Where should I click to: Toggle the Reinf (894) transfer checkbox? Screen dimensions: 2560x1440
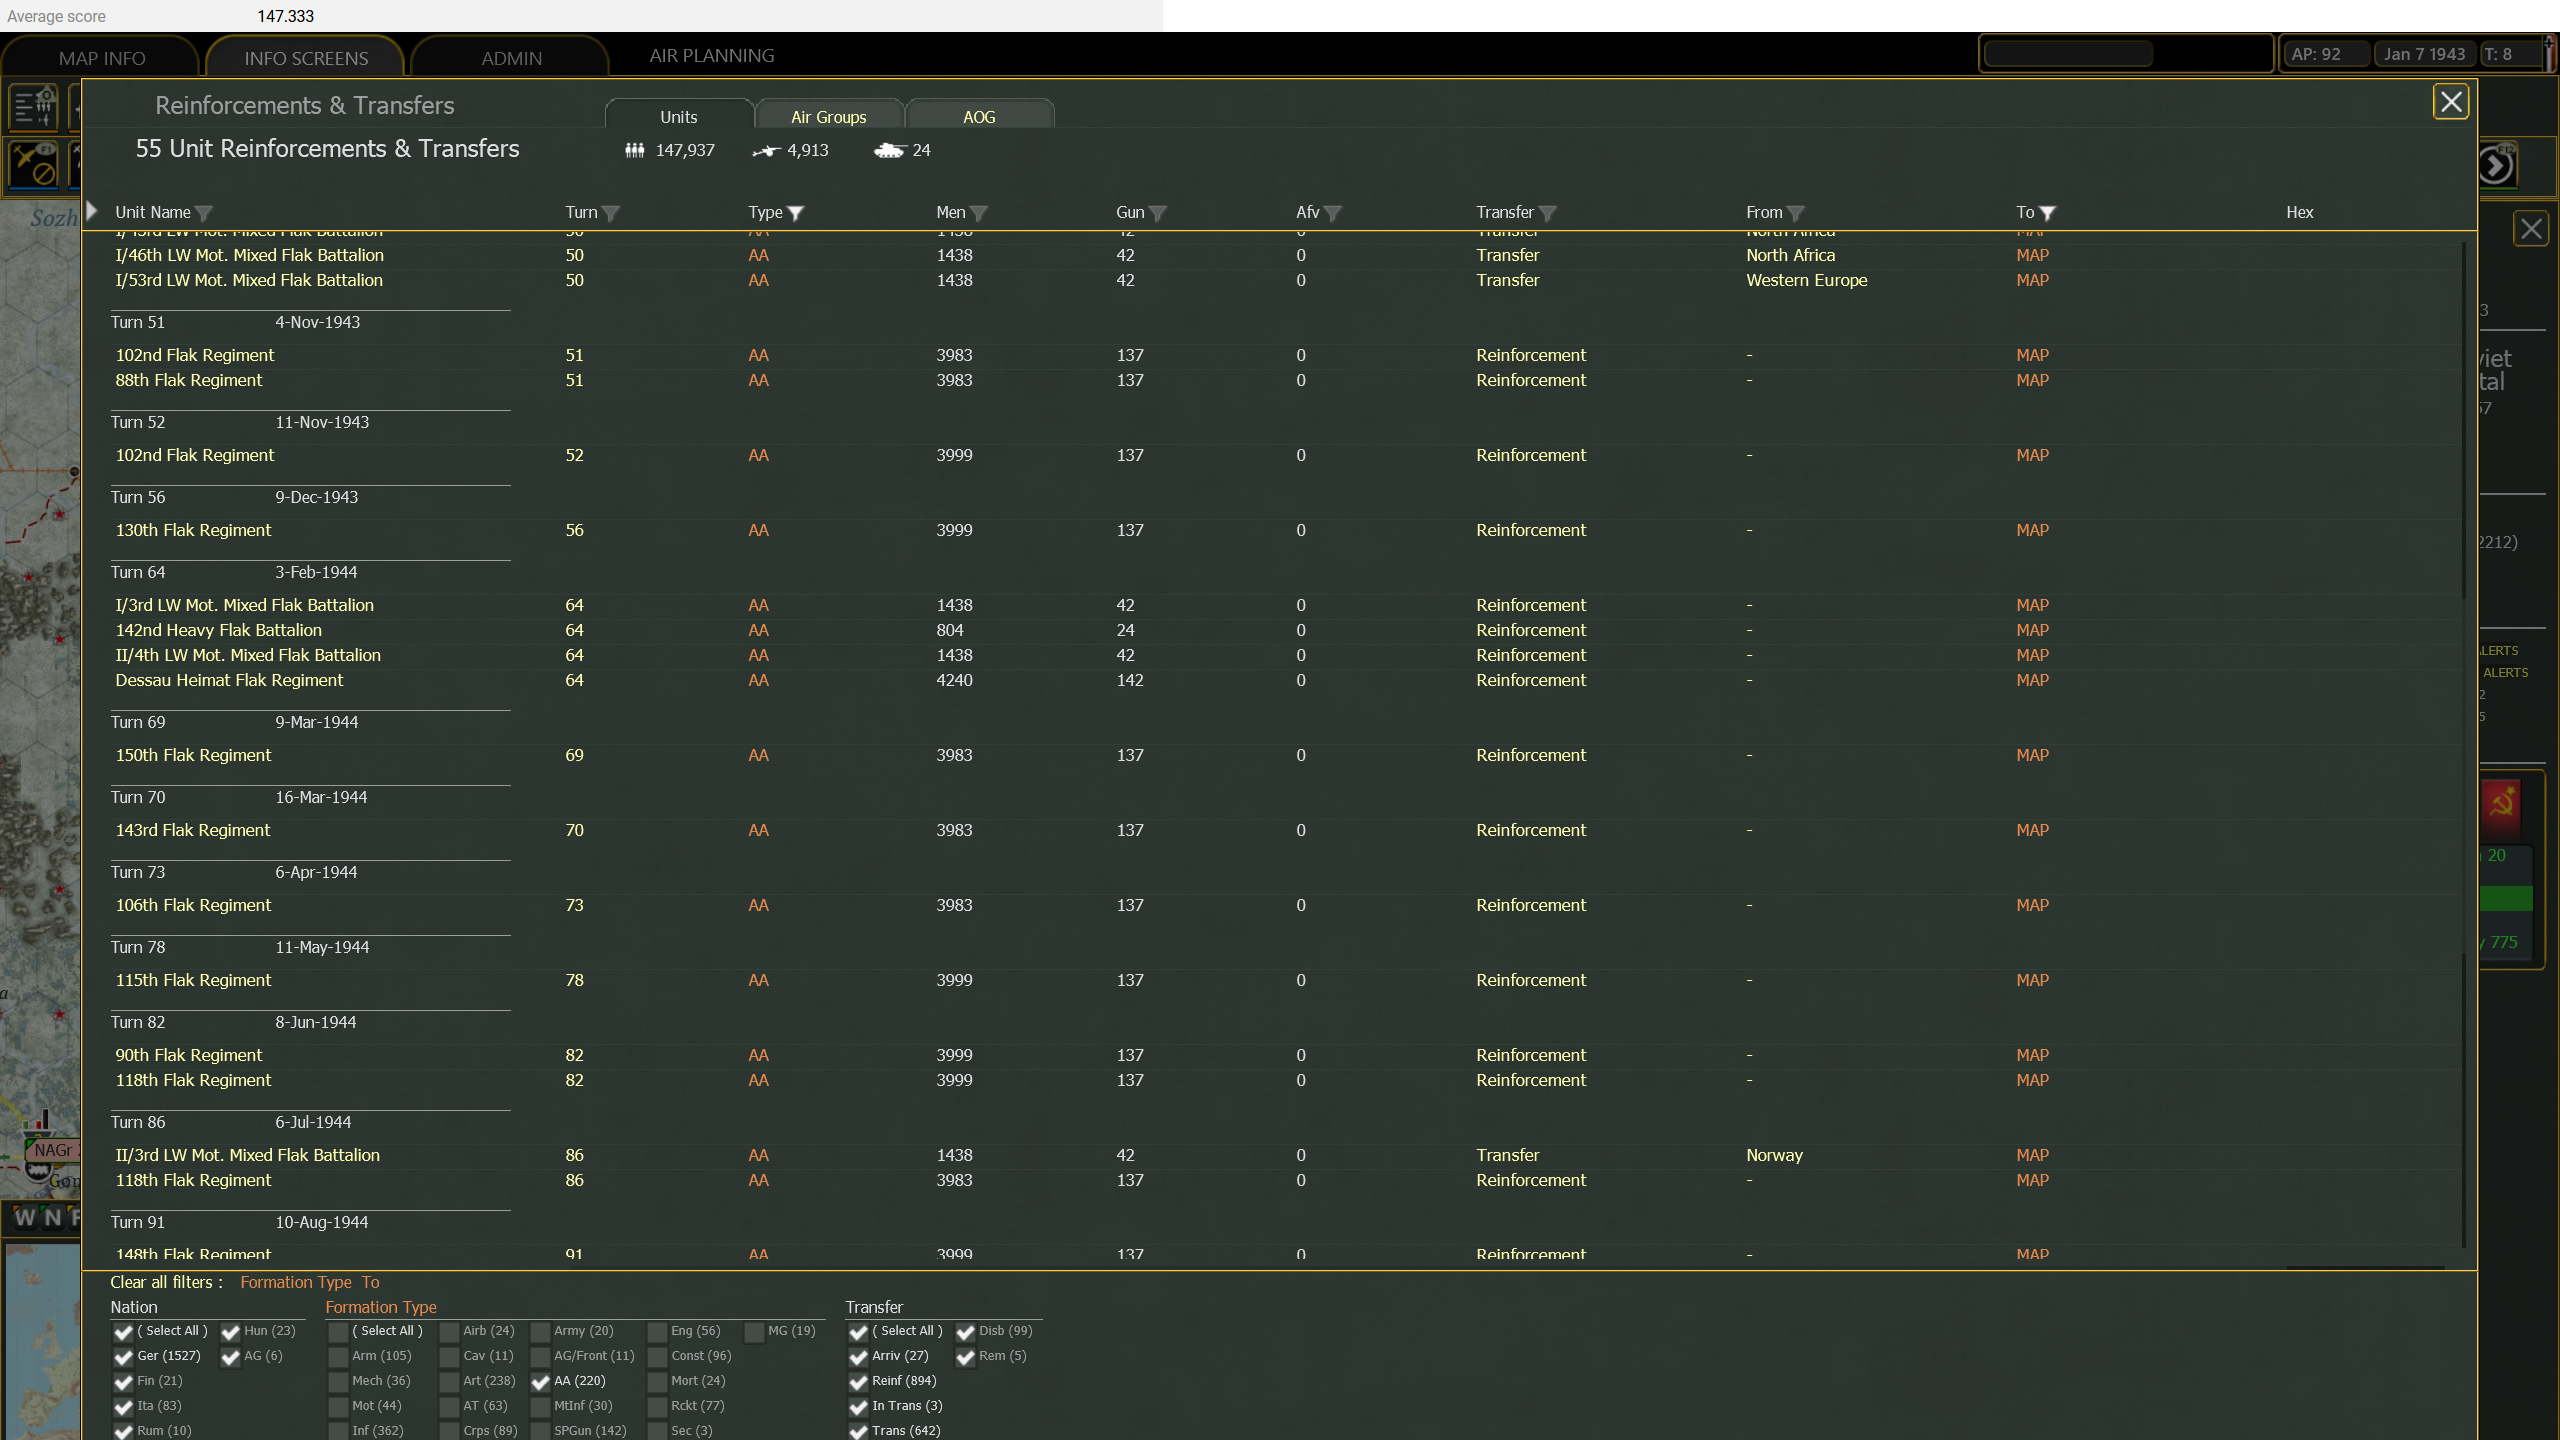[858, 1382]
